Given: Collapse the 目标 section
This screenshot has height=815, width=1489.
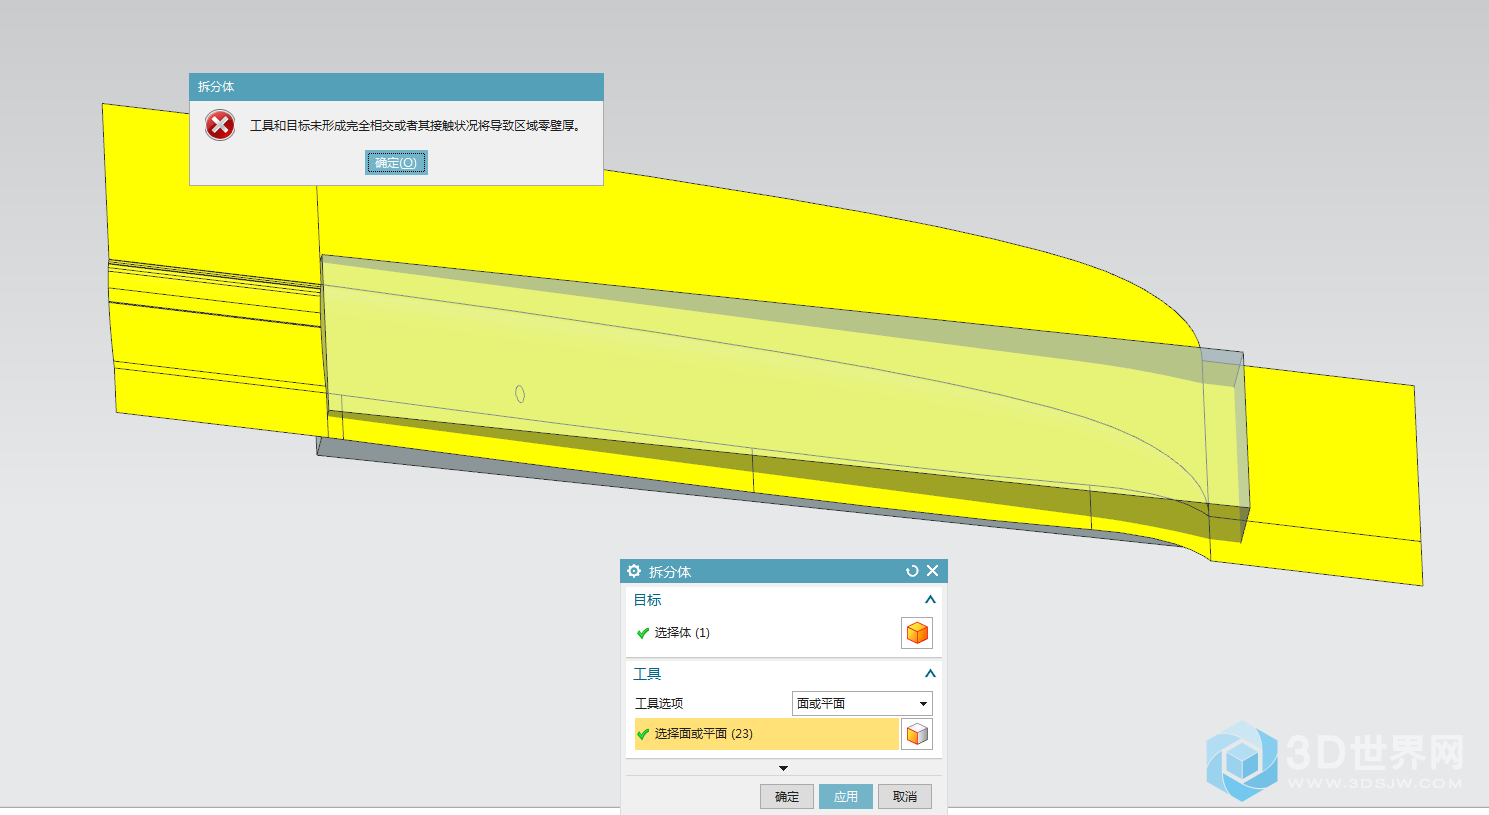Looking at the screenshot, I should point(930,600).
